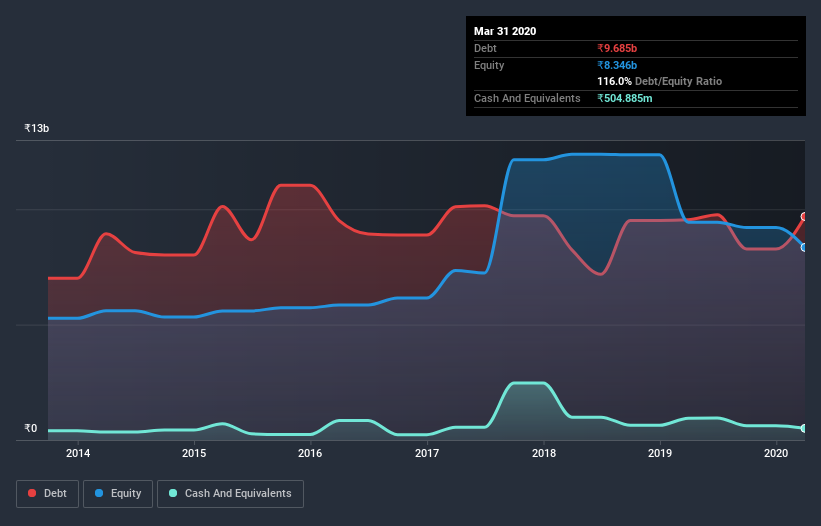Viewport: 821px width, 526px height.
Task: Click the 2014 x-axis label
Action: click(x=78, y=453)
